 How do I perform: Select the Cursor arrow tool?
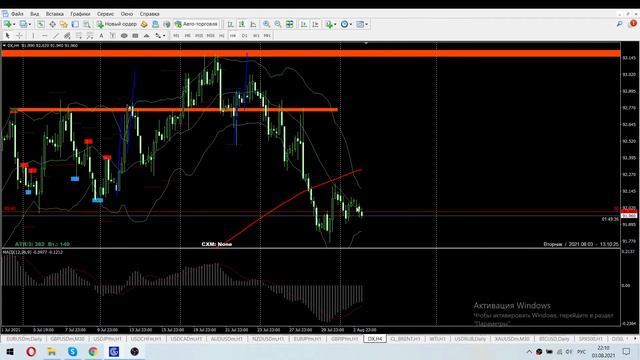pos(7,36)
